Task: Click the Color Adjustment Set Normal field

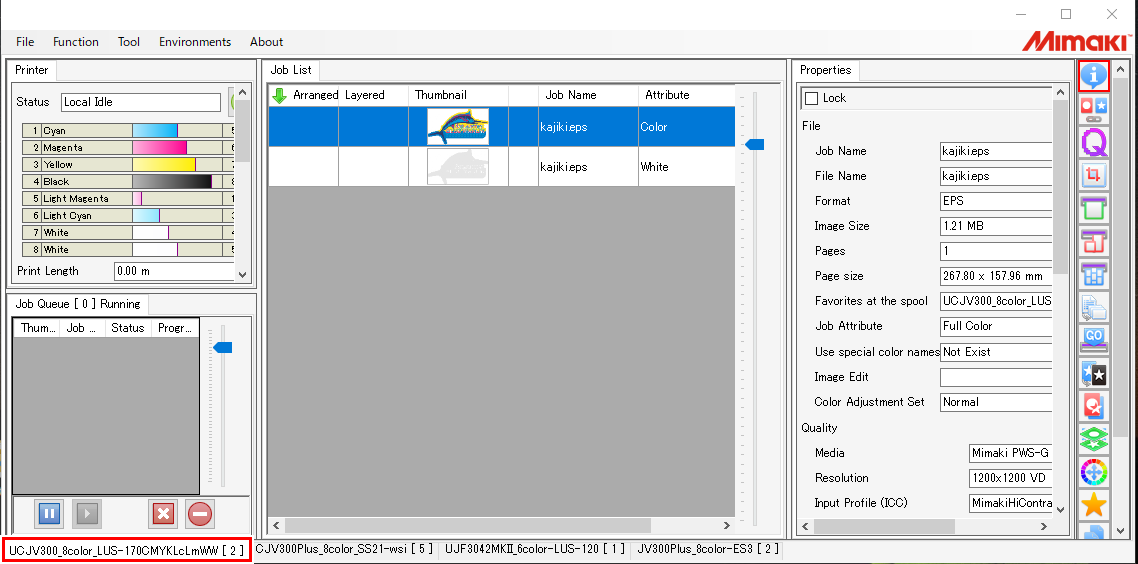Action: point(996,401)
